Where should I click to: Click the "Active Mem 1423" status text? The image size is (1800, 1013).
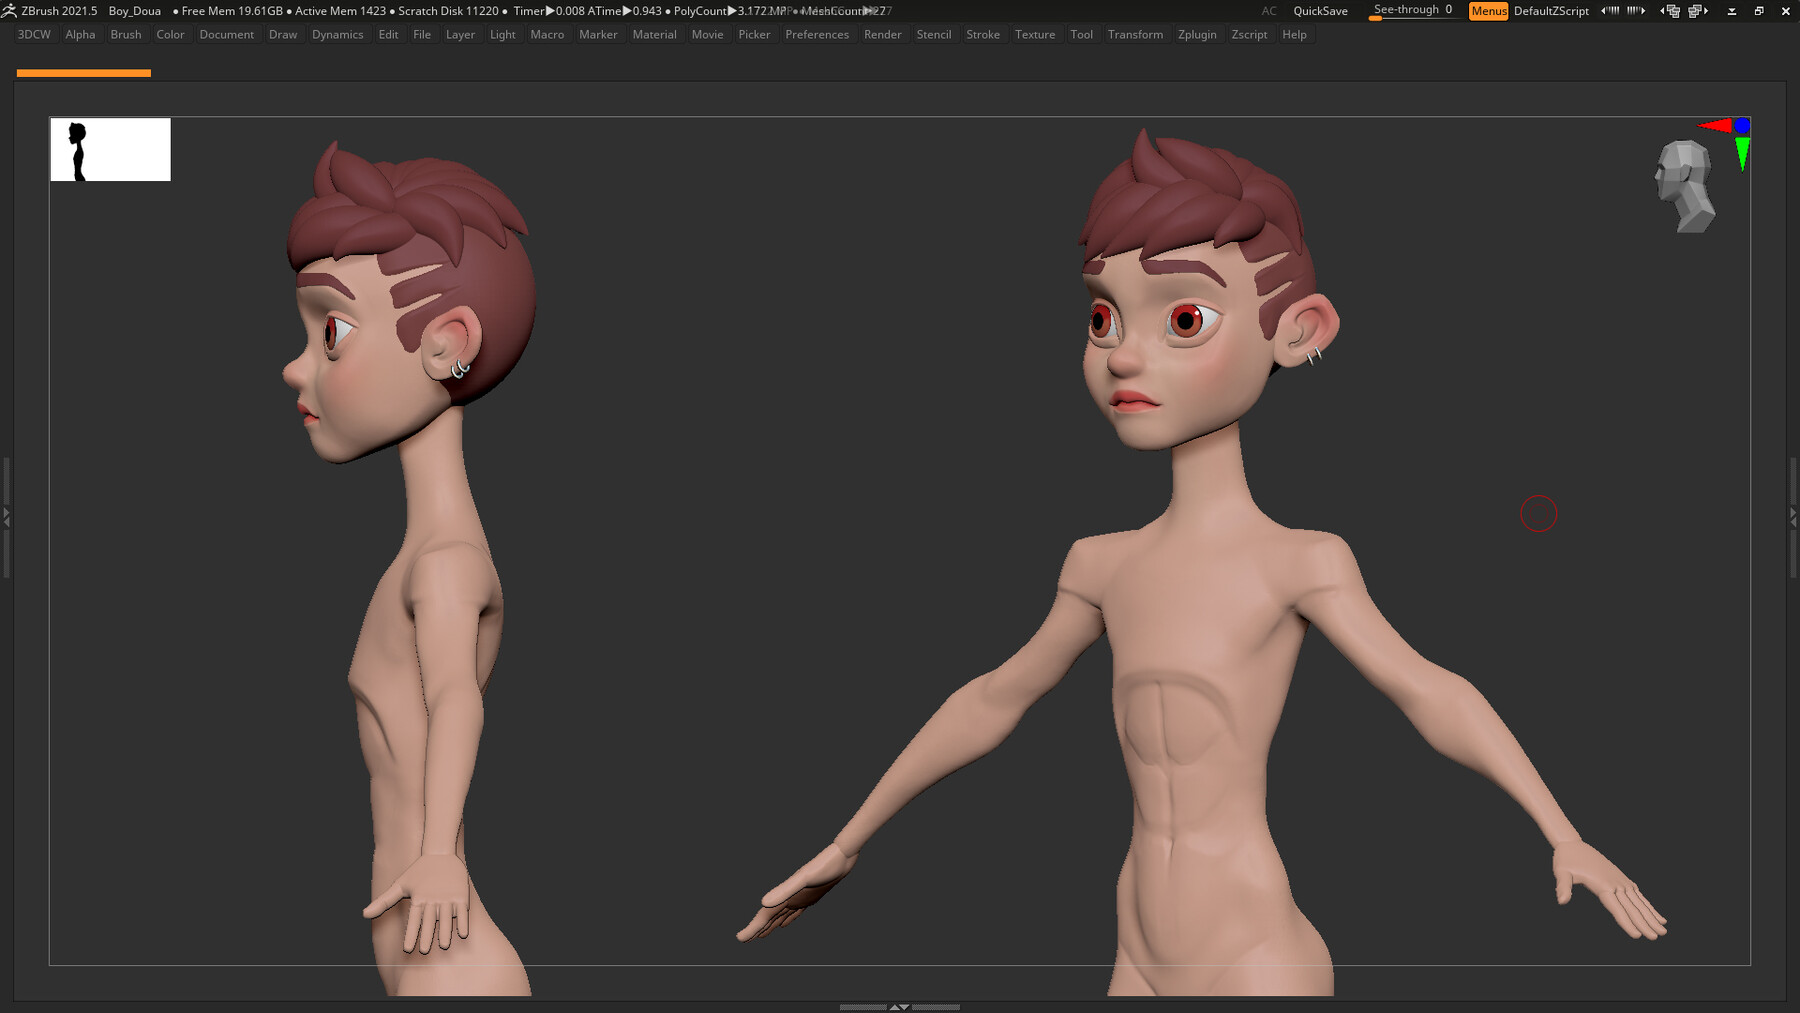(x=340, y=11)
